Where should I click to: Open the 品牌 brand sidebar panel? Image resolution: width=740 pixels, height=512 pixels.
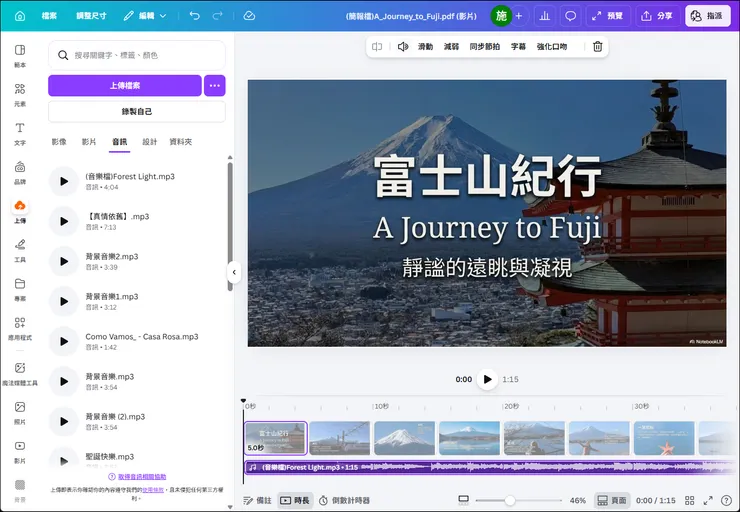click(20, 173)
